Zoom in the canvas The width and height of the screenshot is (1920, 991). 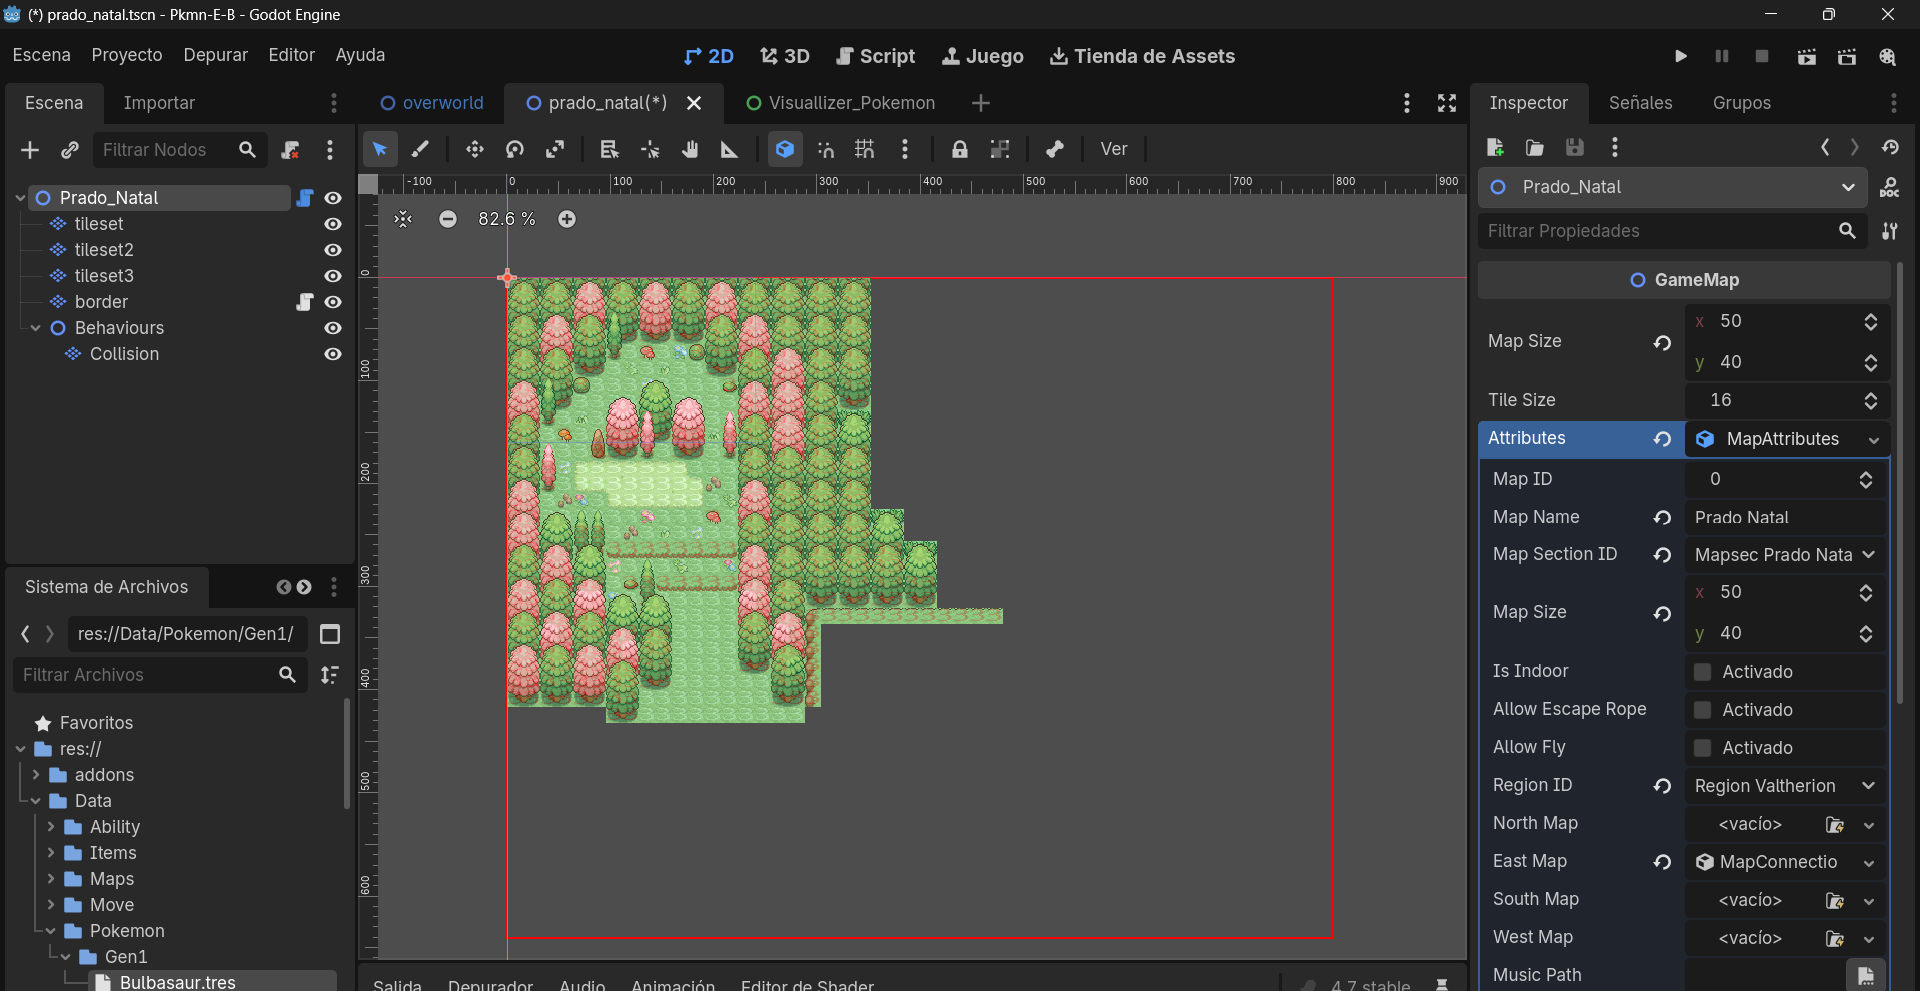click(567, 219)
